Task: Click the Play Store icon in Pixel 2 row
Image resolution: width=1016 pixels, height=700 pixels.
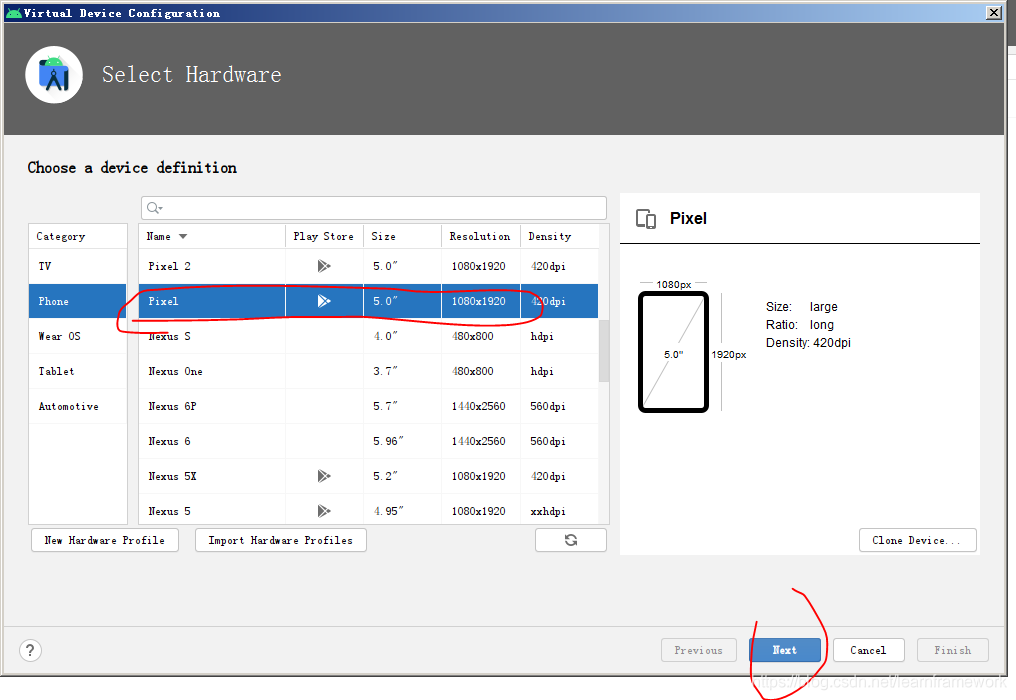Action: point(324,266)
